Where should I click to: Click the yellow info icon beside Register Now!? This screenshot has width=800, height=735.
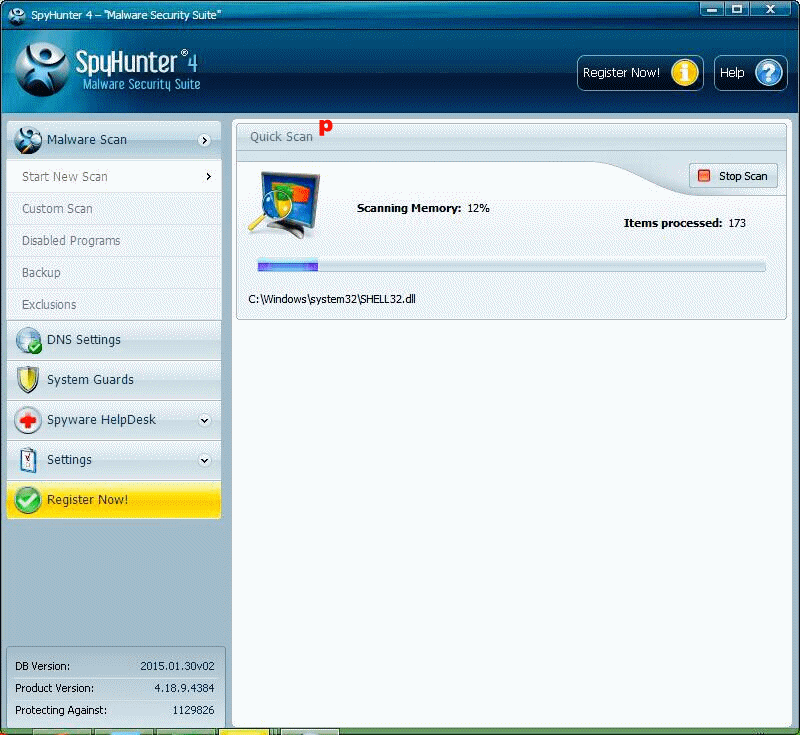(x=685, y=73)
